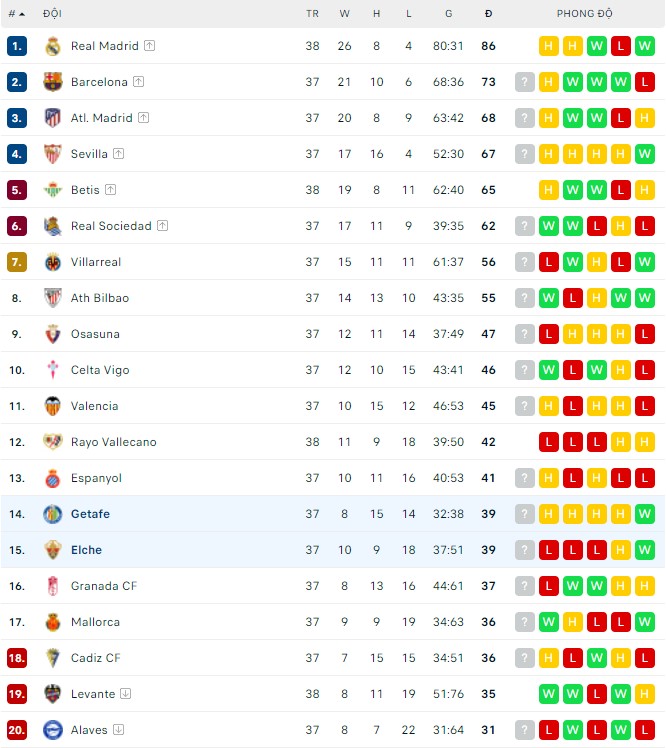Click the Levante club badge
Viewport: 666px width, 748px height.
[x=53, y=694]
